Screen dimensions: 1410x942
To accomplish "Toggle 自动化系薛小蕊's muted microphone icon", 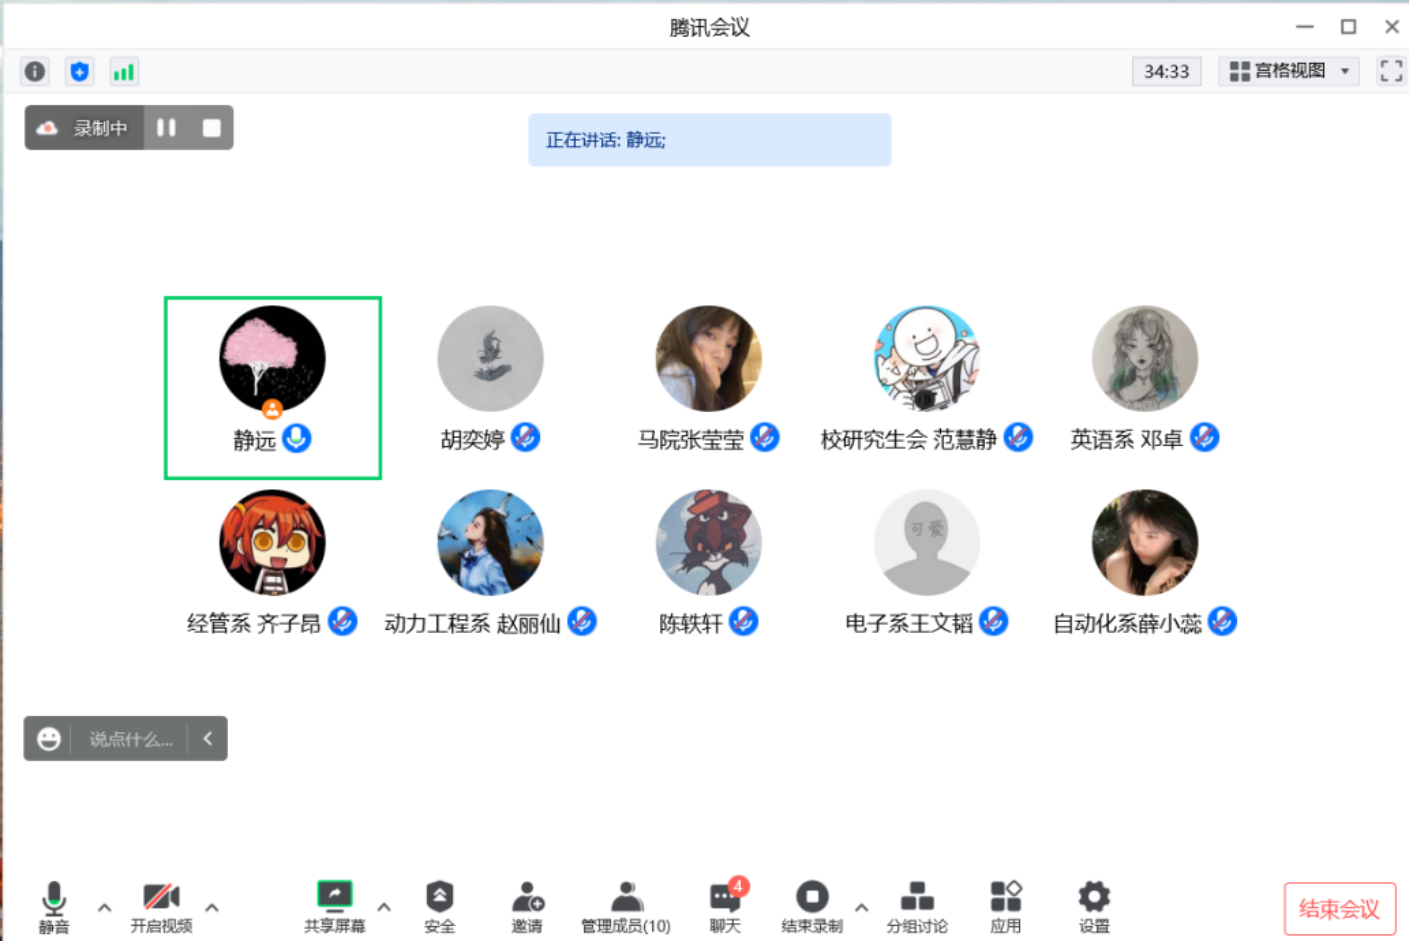I will point(1222,621).
